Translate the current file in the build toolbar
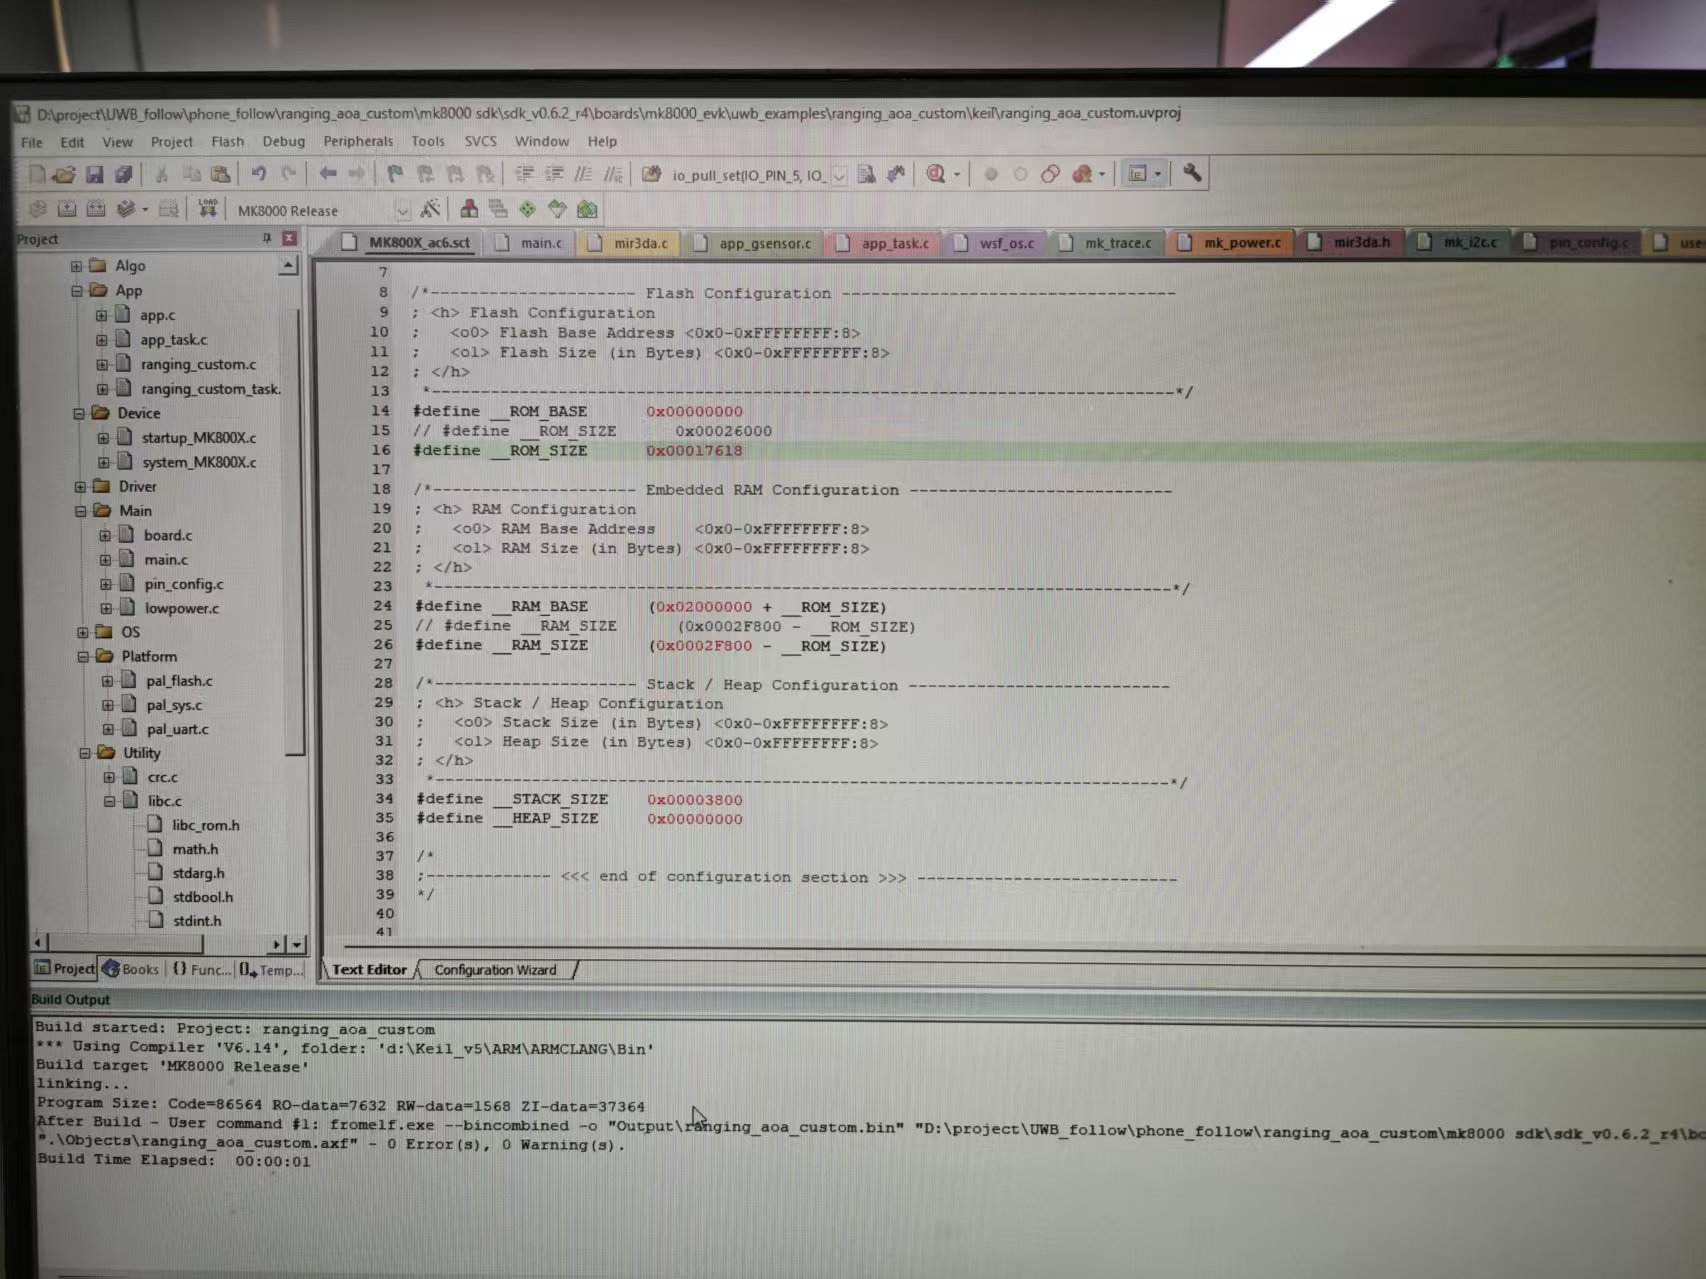This screenshot has height=1279, width=1706. (38, 209)
